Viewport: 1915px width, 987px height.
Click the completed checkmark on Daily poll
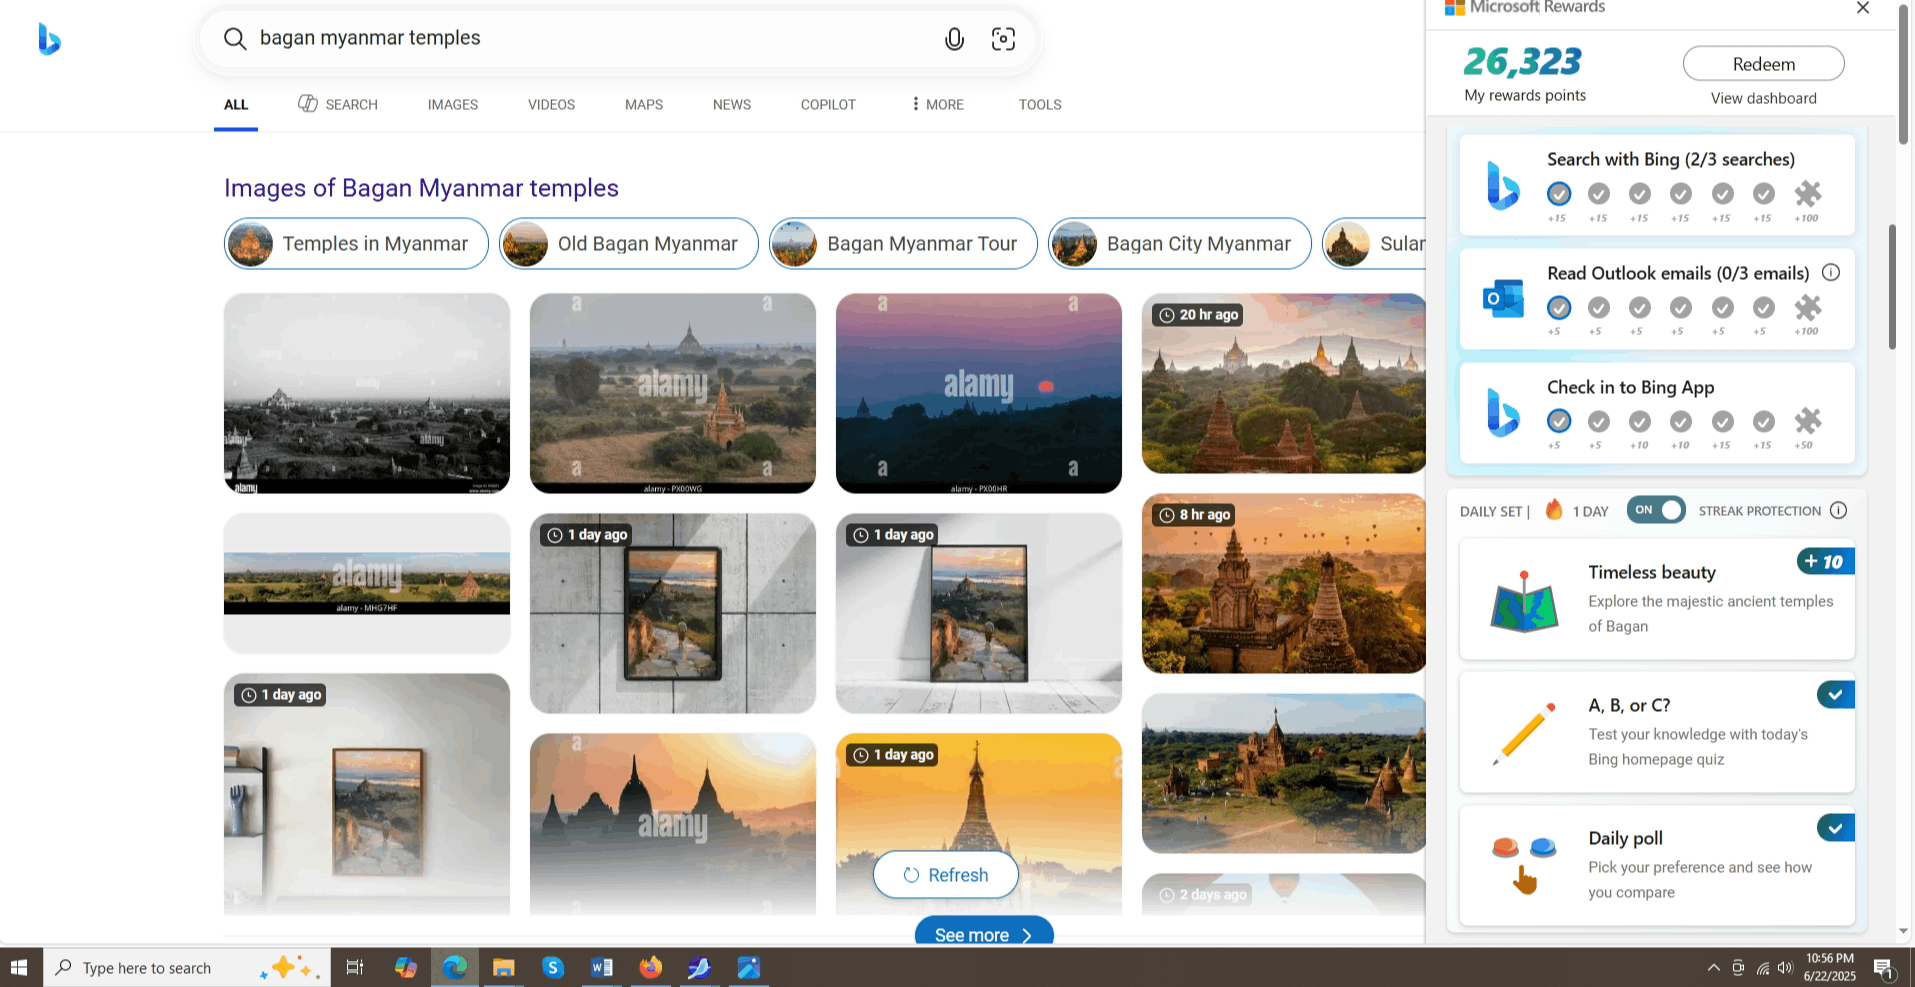(x=1835, y=827)
